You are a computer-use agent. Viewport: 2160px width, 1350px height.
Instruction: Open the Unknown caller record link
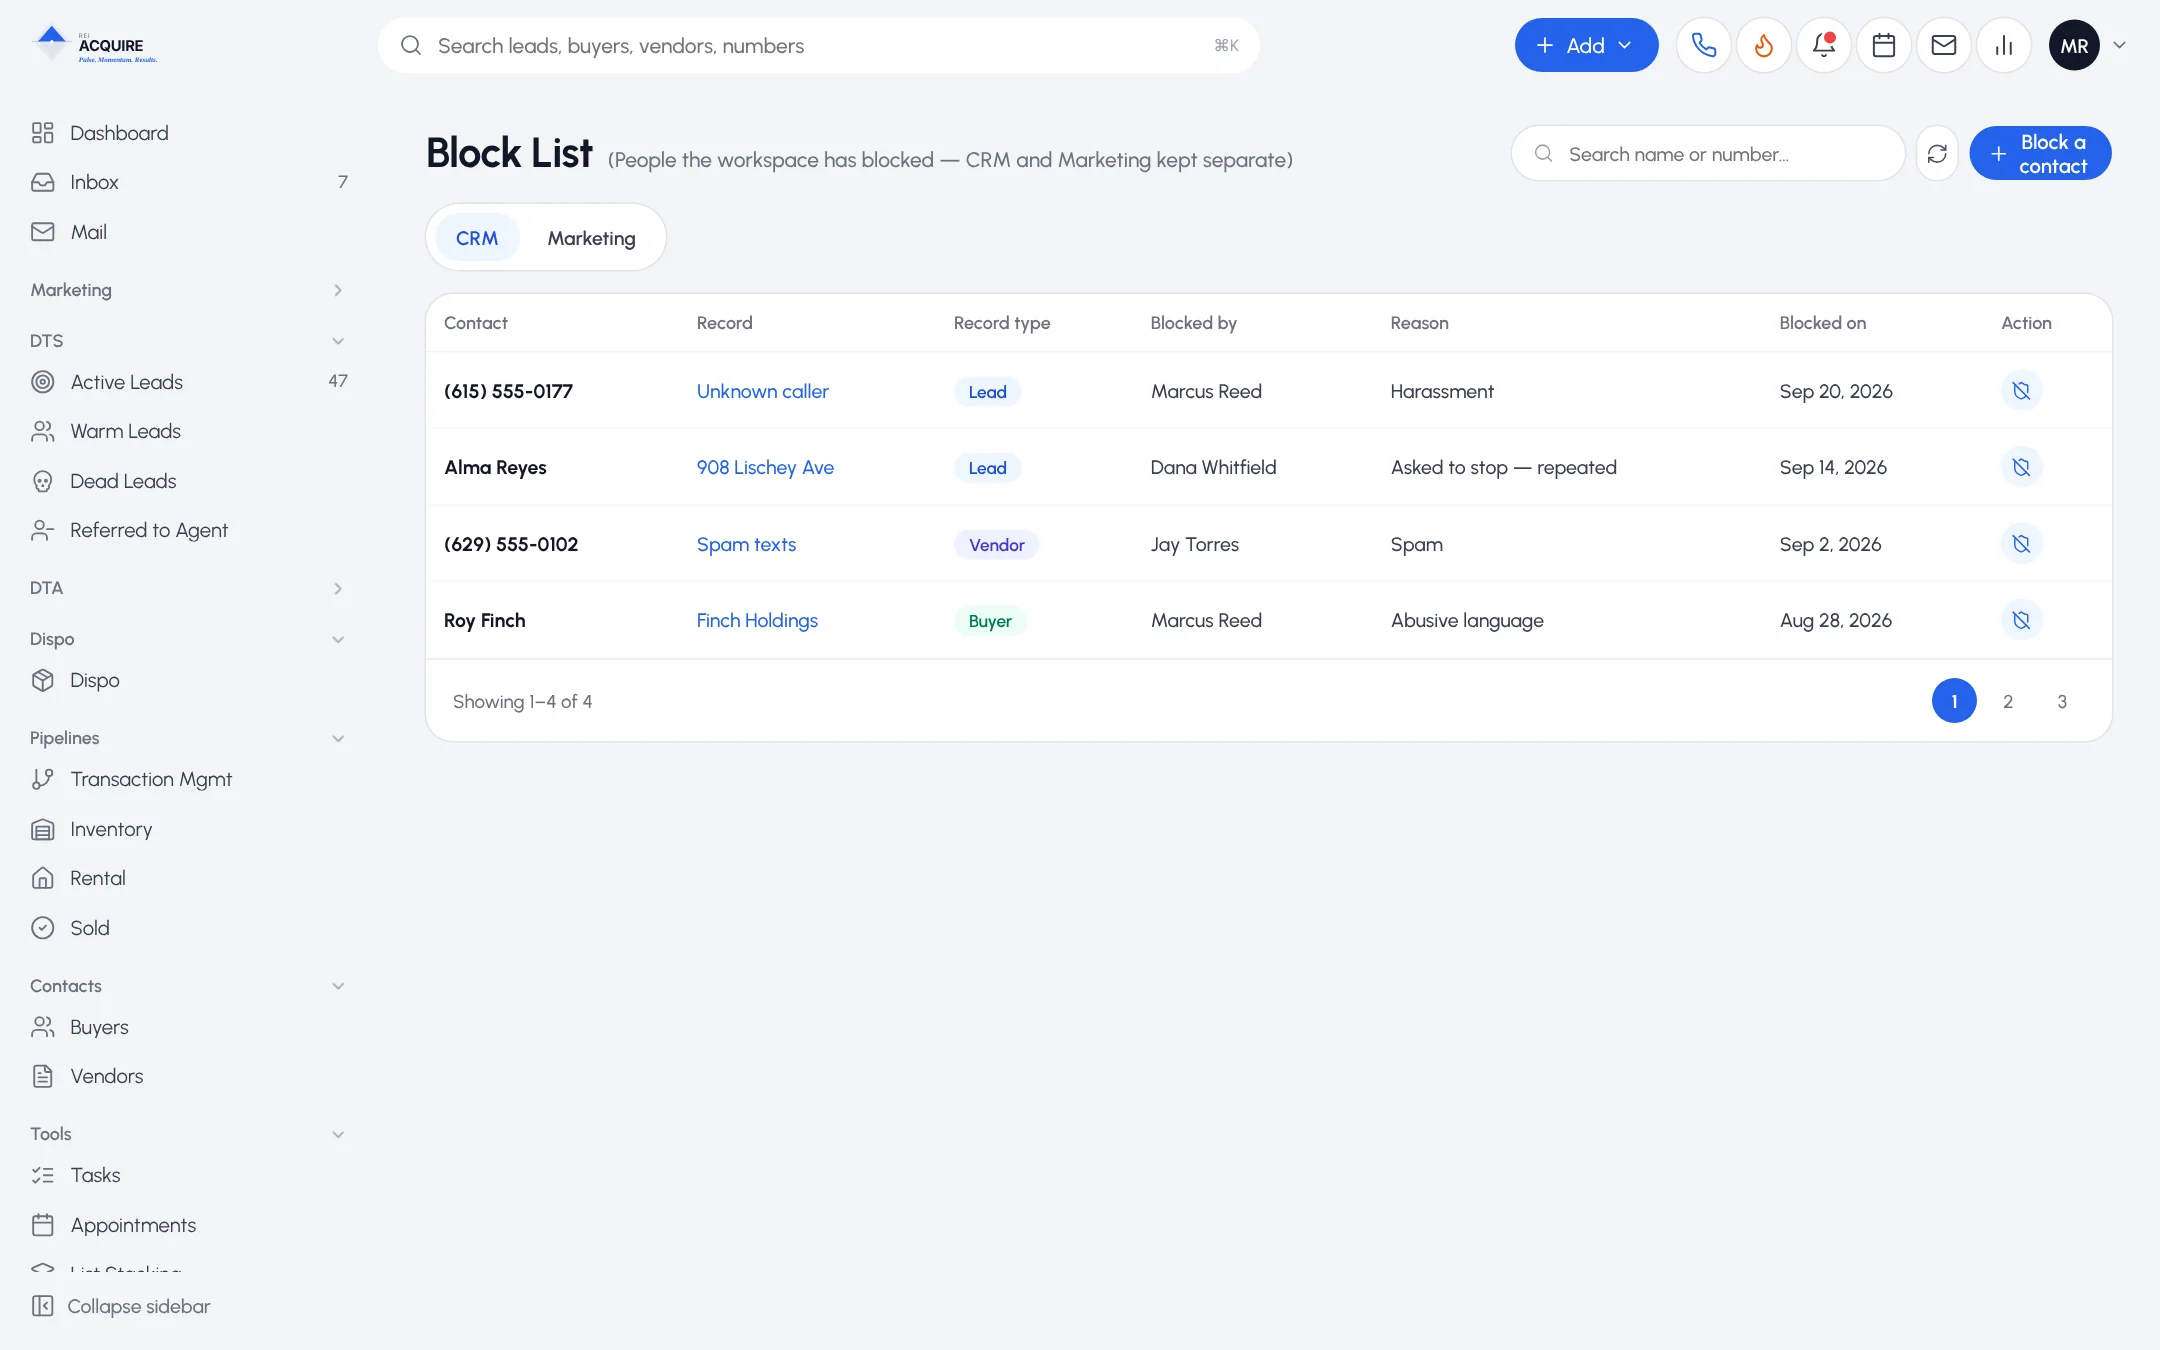762,391
